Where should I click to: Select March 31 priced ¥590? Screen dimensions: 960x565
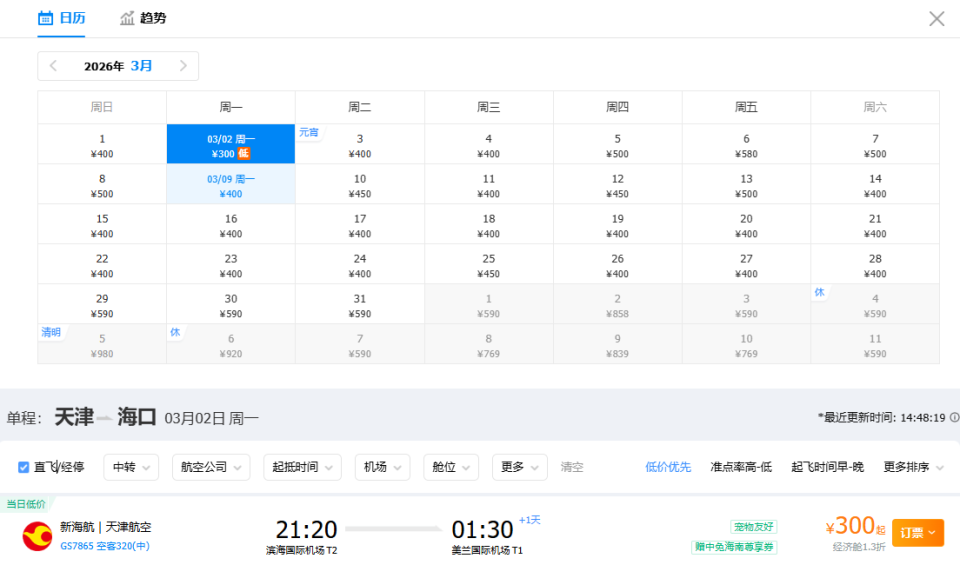click(360, 304)
